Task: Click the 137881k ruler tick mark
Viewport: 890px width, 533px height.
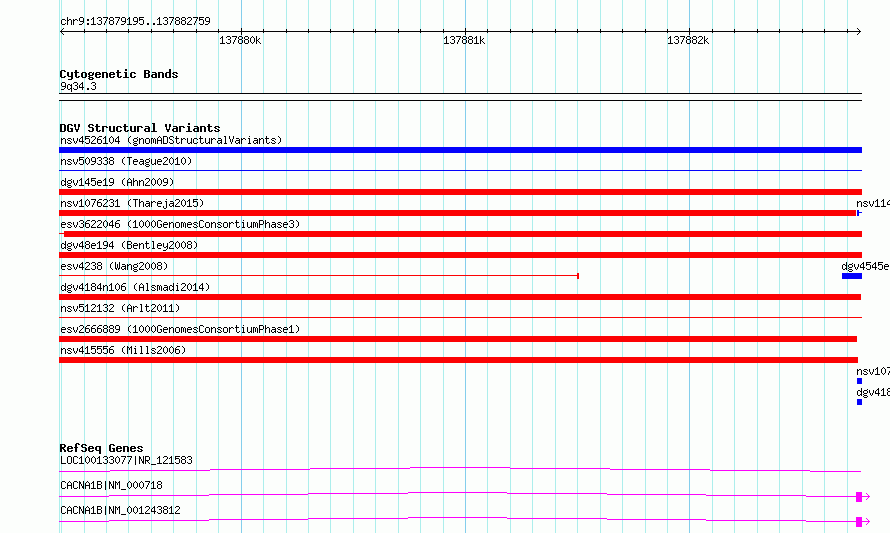Action: point(465,31)
